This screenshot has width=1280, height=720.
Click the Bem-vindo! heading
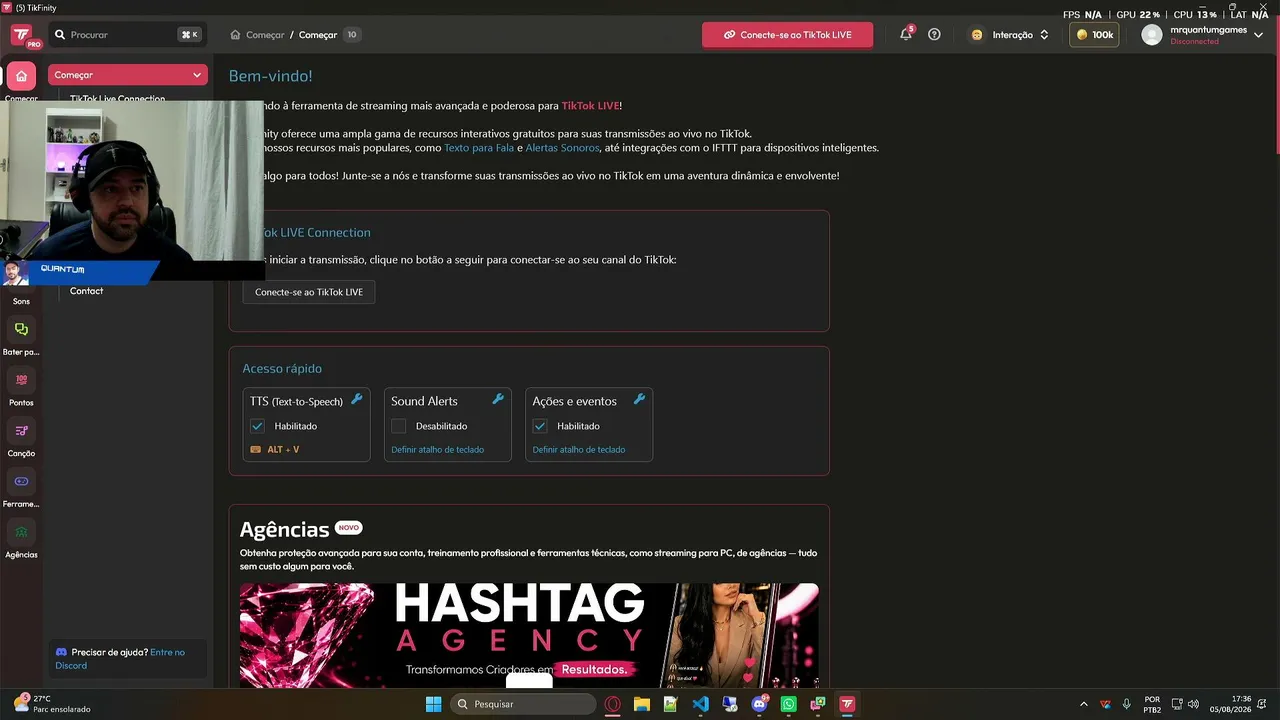coord(270,76)
